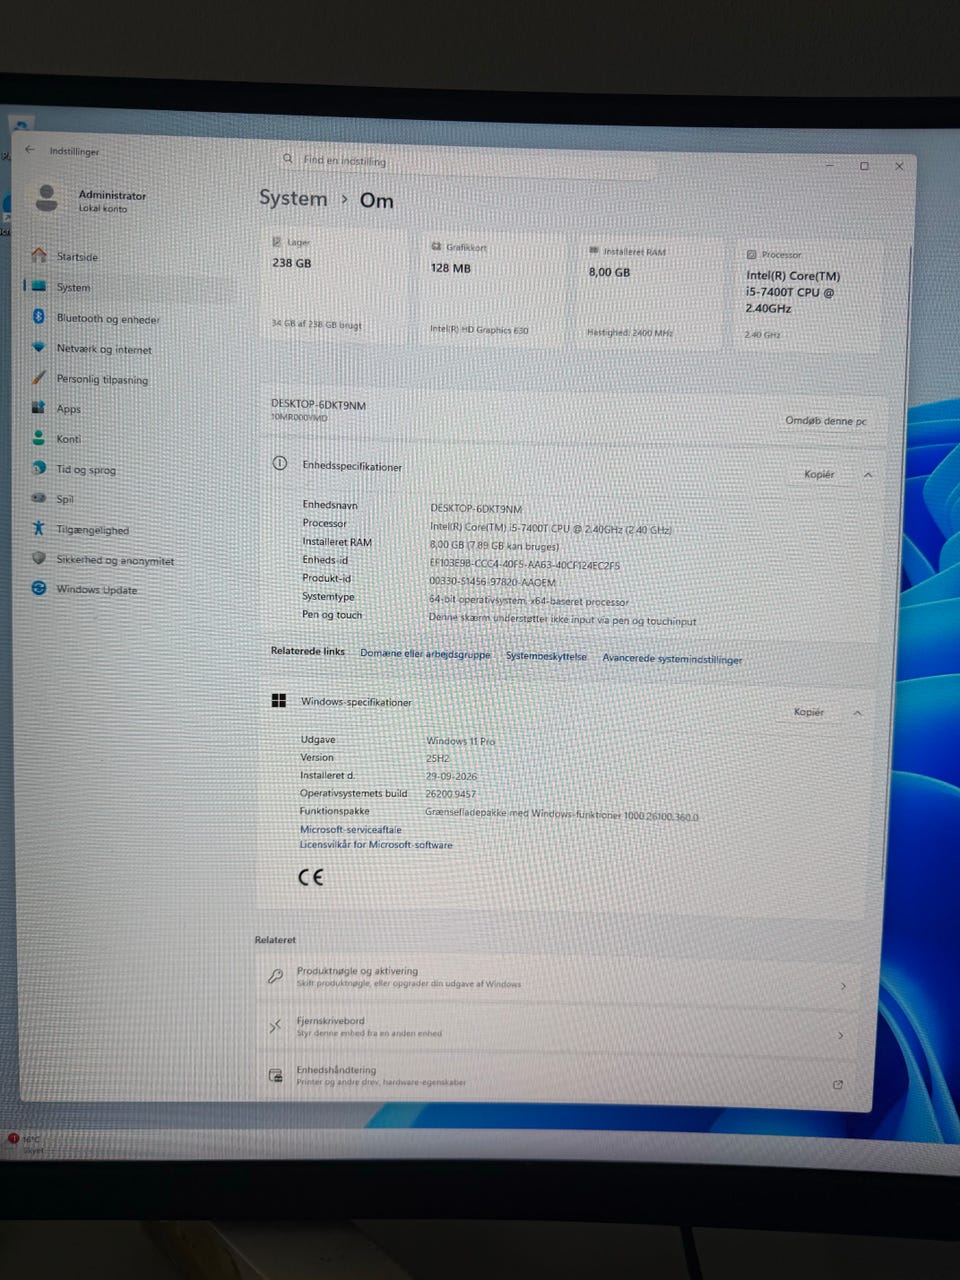The image size is (960, 1280).
Task: Open the Fjernskrivebord chevron arrow
Action: click(x=840, y=1035)
